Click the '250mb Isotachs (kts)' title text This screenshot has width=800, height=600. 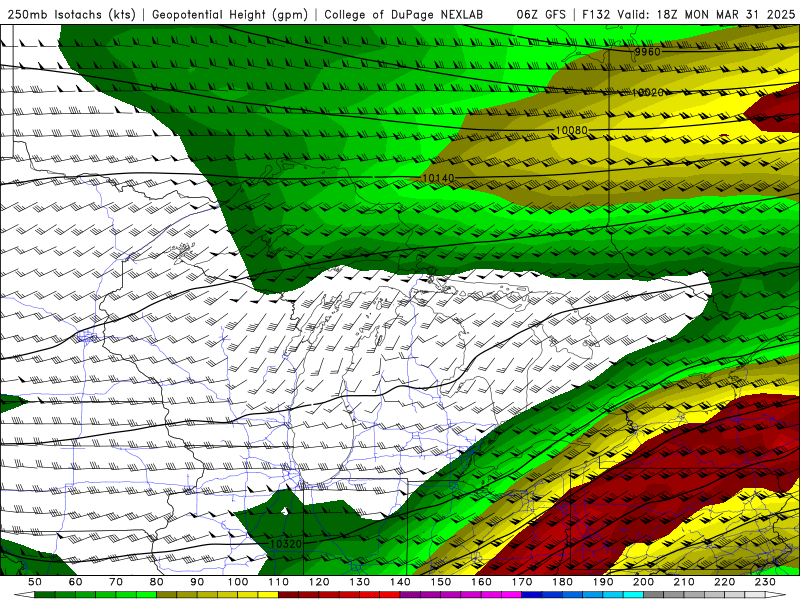71,14
